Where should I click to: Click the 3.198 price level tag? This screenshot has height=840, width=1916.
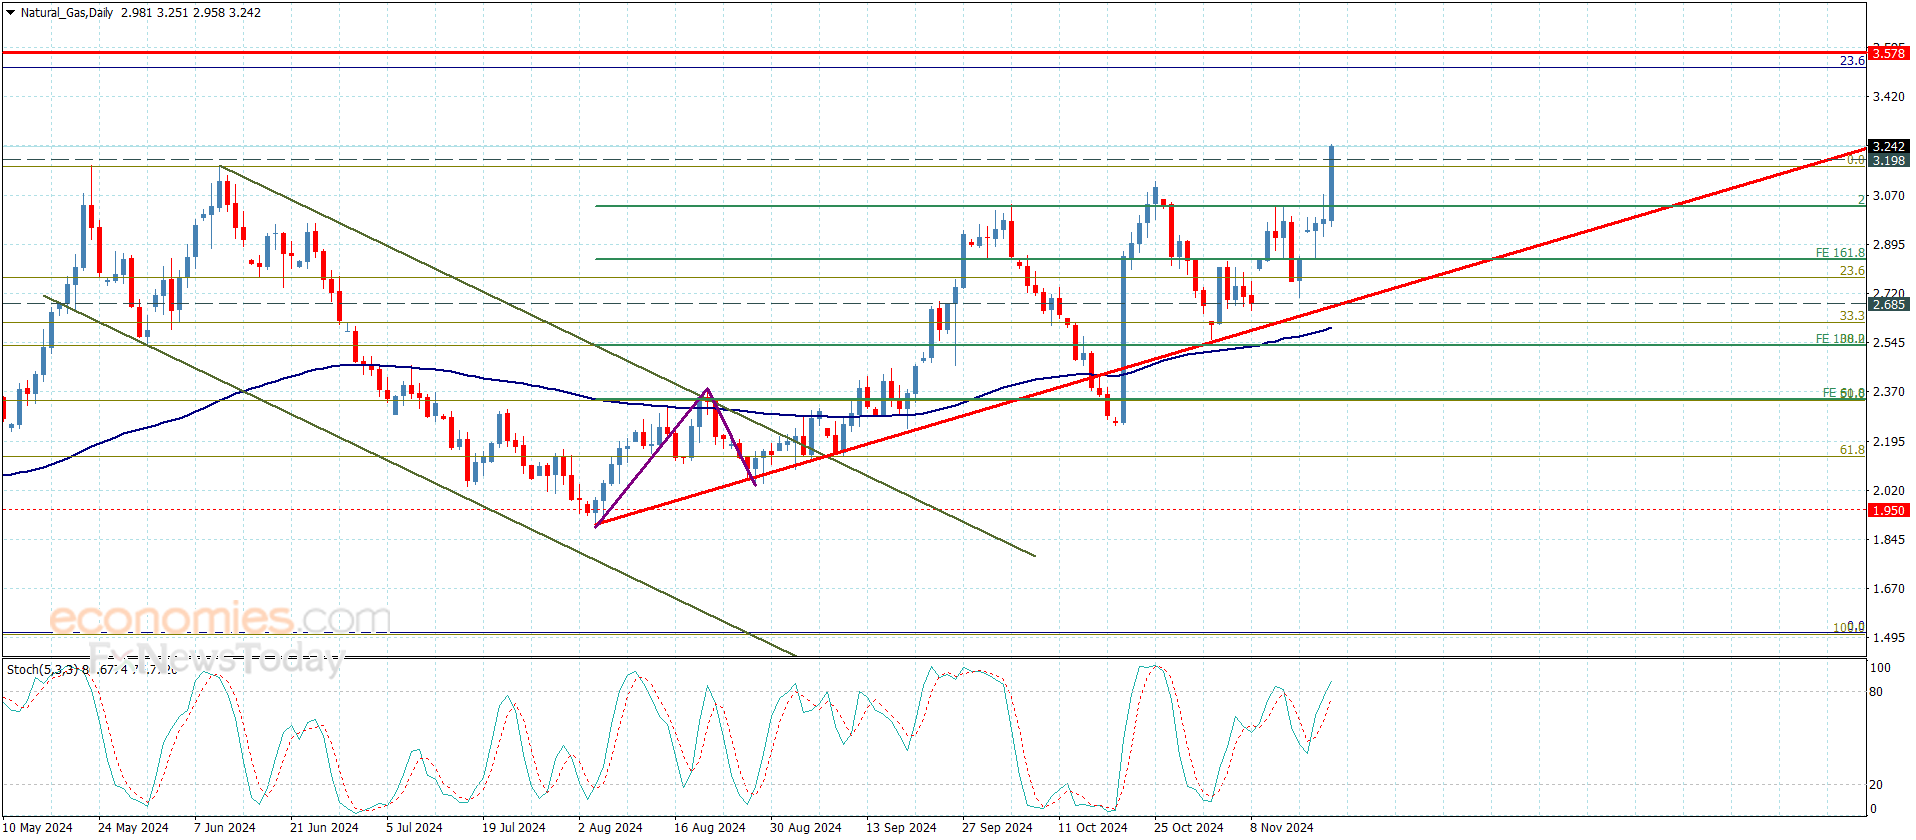pyautogui.click(x=1888, y=160)
